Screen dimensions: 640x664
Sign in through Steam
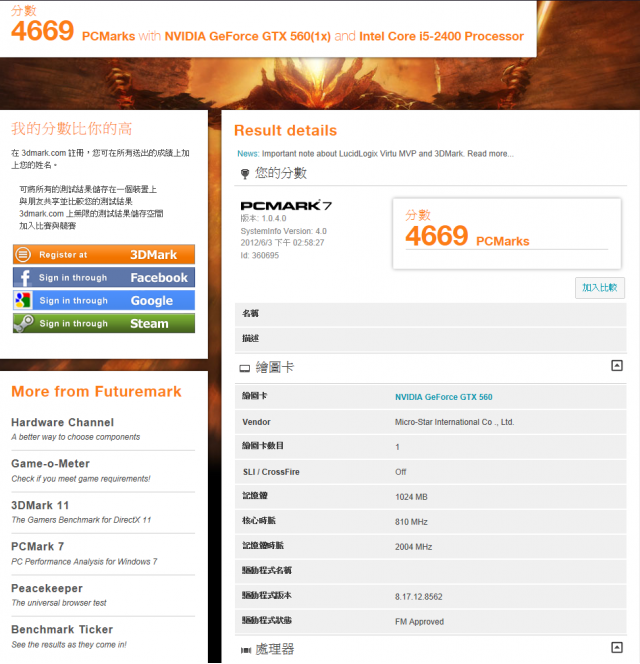tap(104, 323)
